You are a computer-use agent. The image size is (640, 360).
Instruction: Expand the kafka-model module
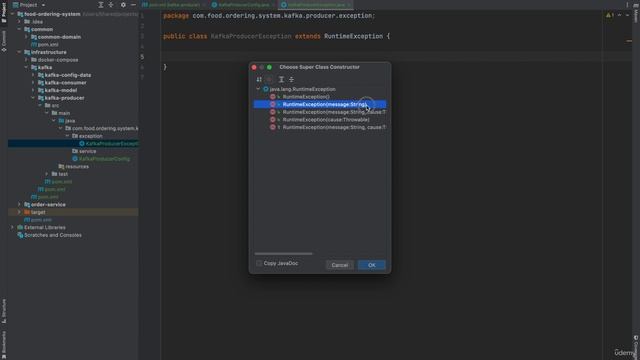pyautogui.click(x=33, y=90)
